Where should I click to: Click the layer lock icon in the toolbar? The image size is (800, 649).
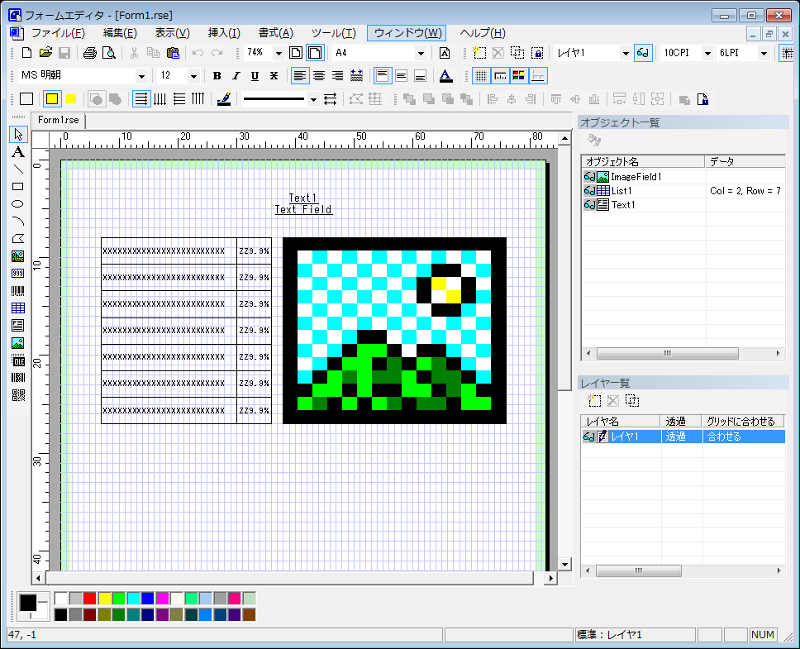pos(537,53)
